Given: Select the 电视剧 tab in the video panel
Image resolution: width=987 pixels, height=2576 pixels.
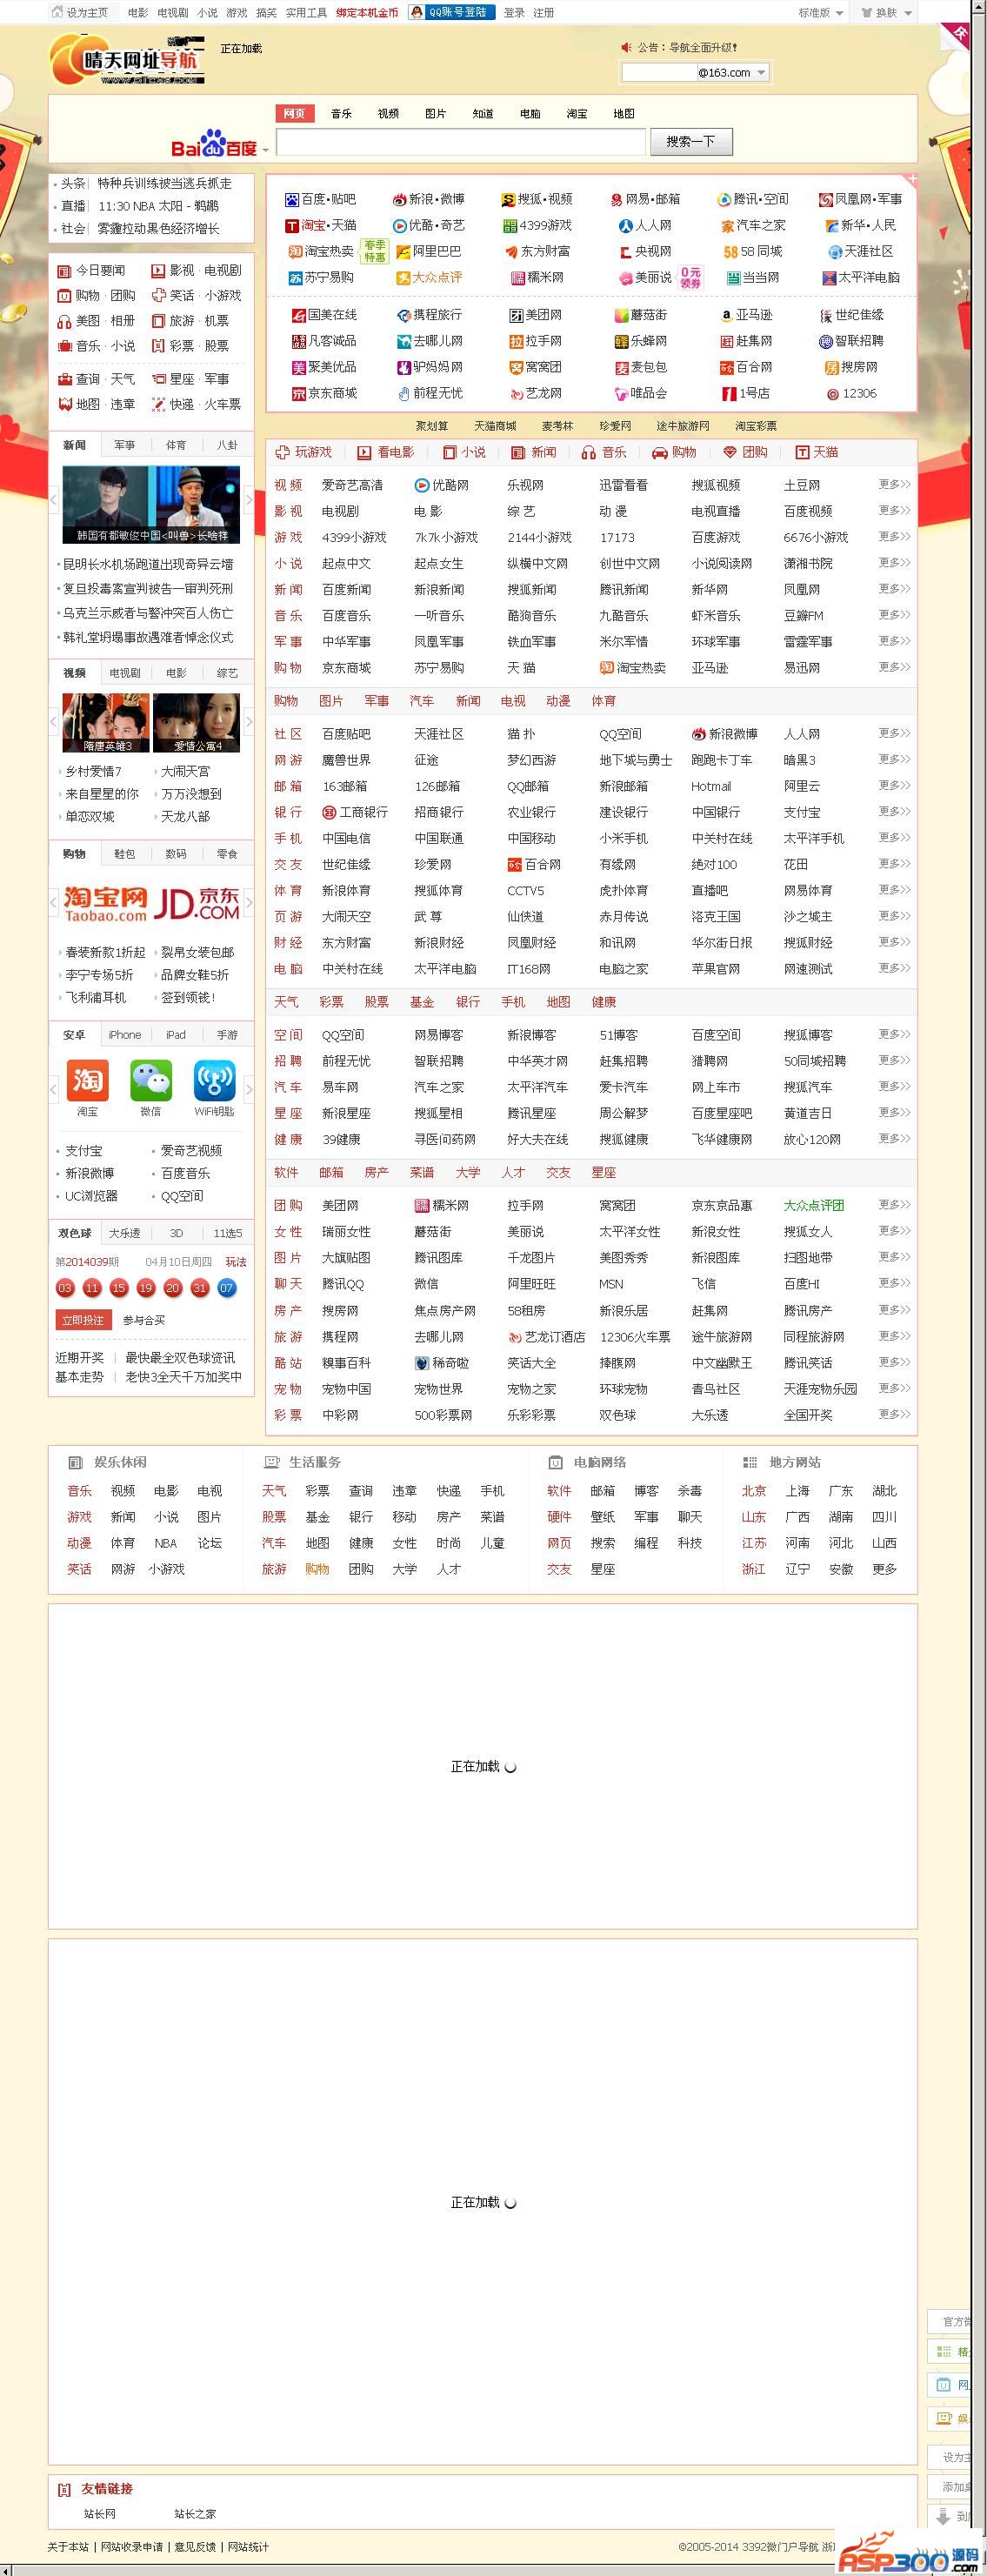Looking at the screenshot, I should coord(125,673).
